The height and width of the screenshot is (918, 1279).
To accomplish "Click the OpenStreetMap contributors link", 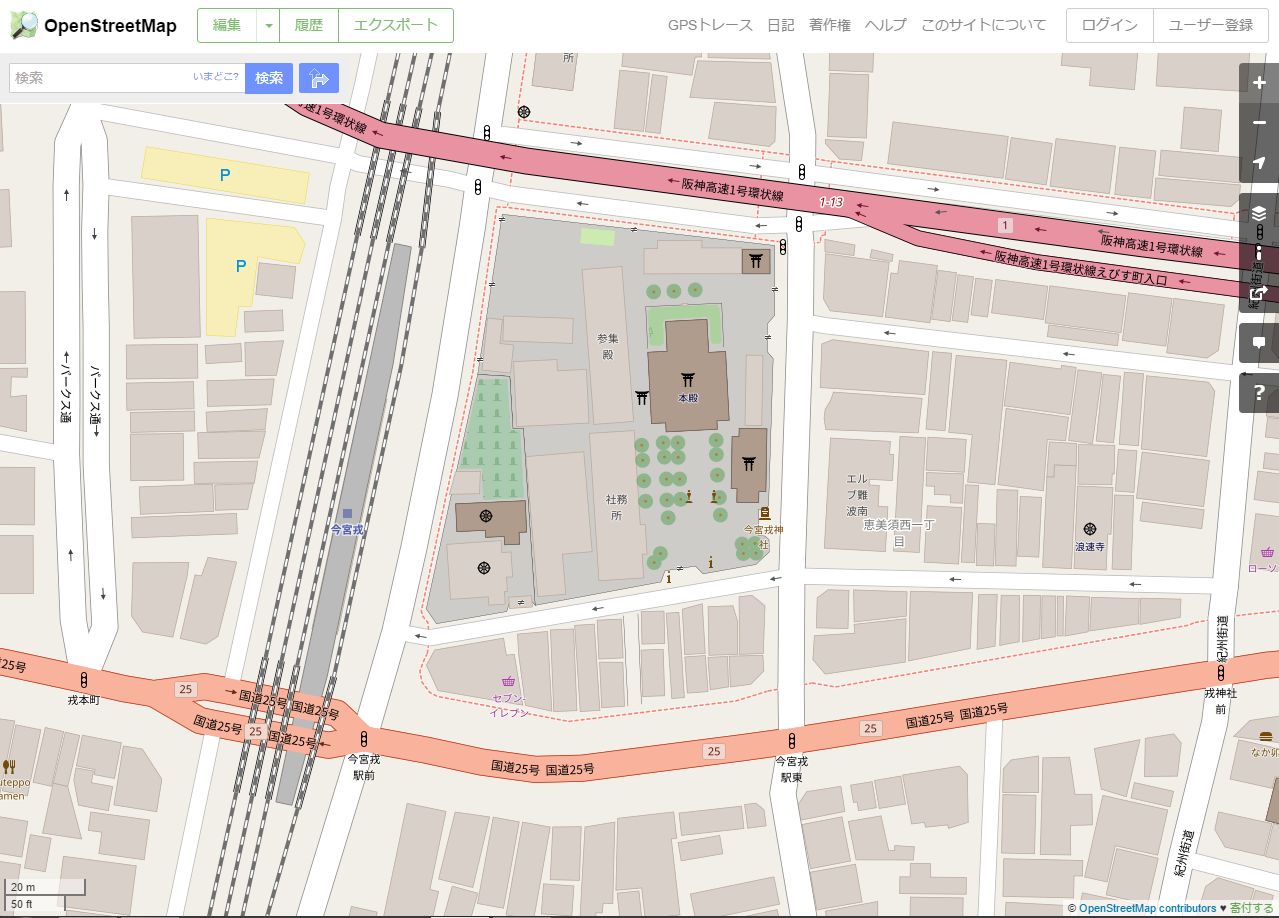I will point(1147,908).
